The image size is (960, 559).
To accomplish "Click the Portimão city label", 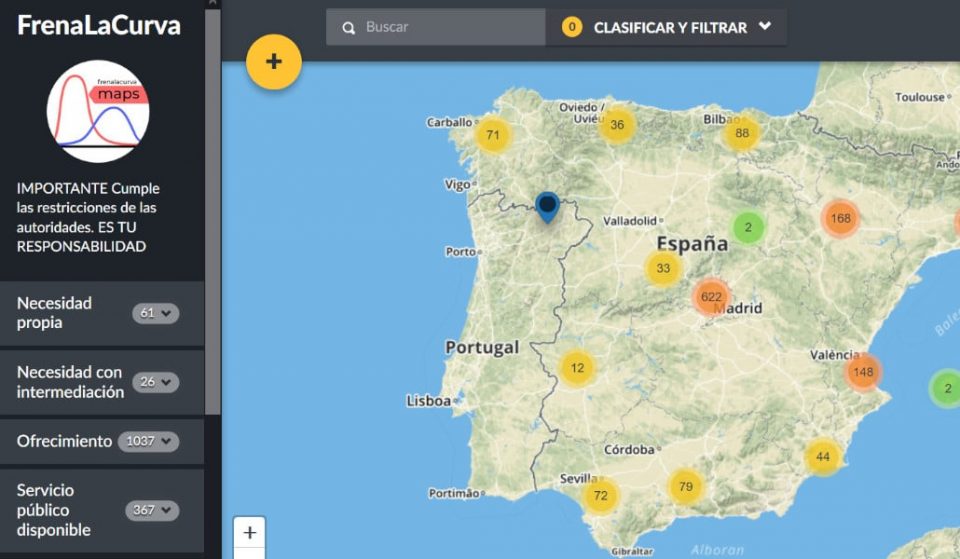I will point(454,493).
